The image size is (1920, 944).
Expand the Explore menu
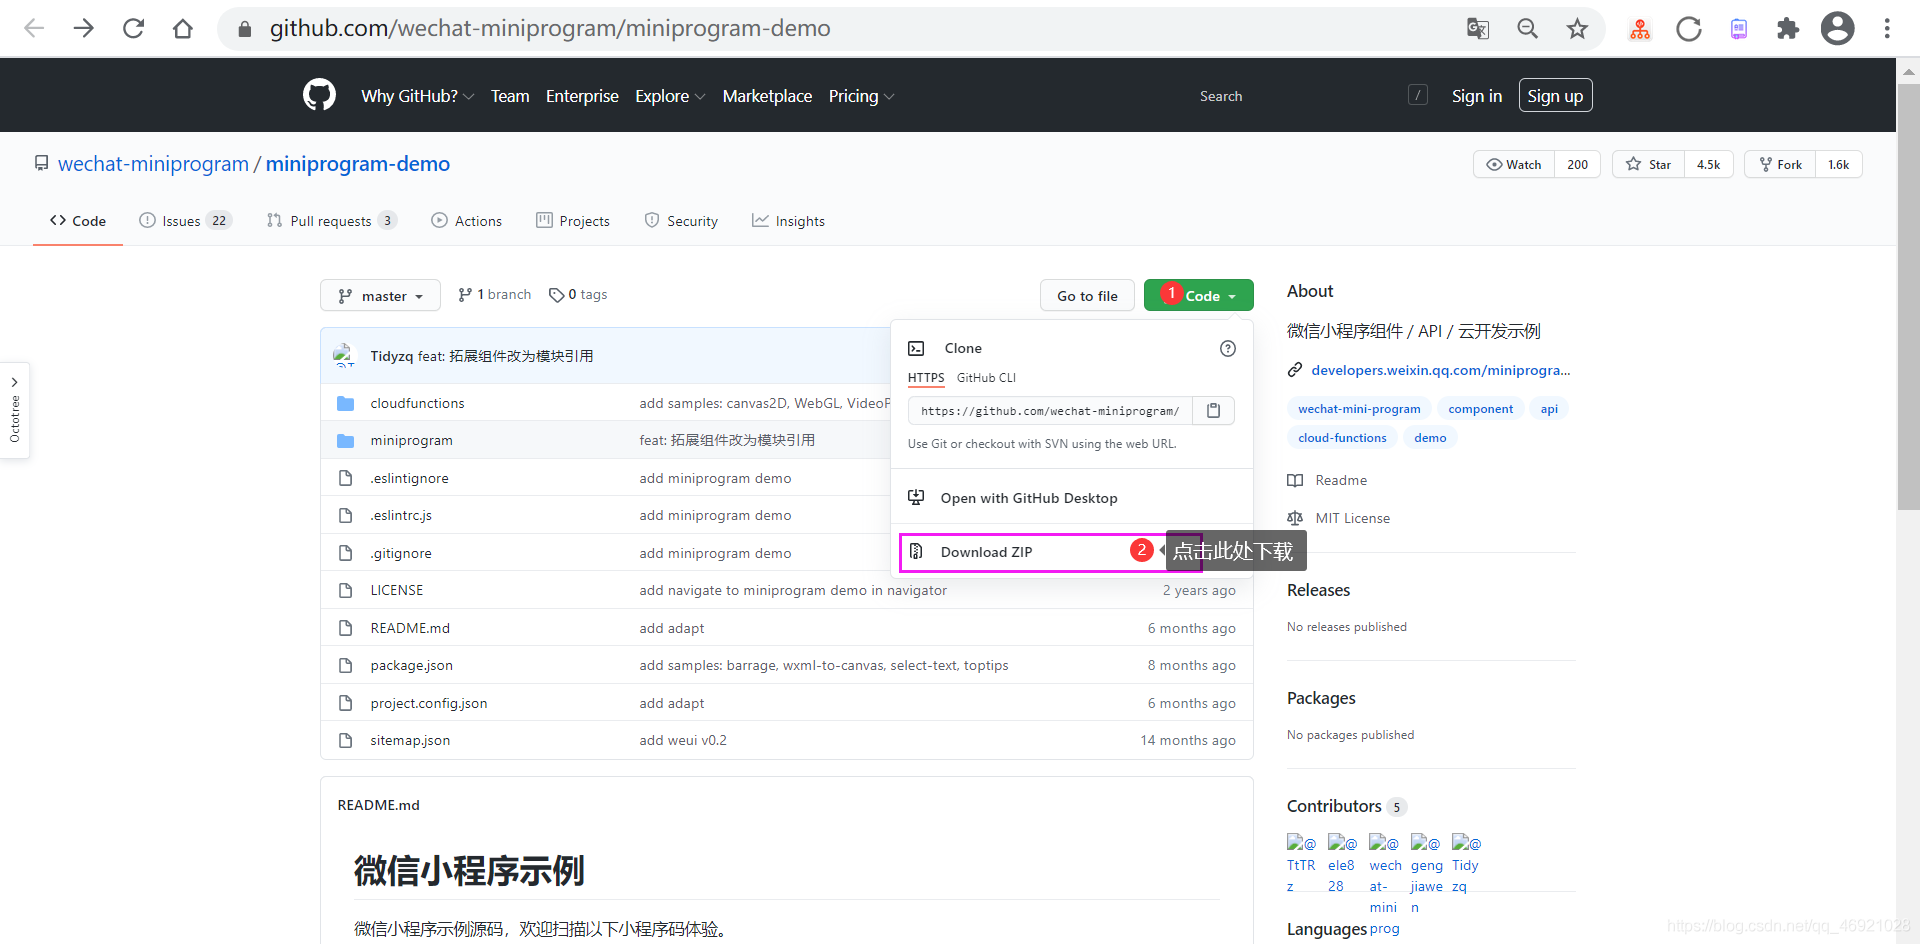(x=670, y=96)
